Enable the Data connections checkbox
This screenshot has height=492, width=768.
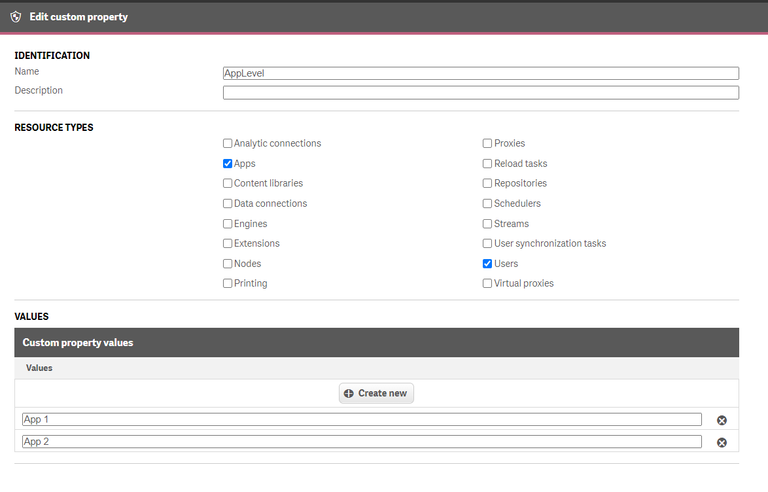(x=227, y=203)
